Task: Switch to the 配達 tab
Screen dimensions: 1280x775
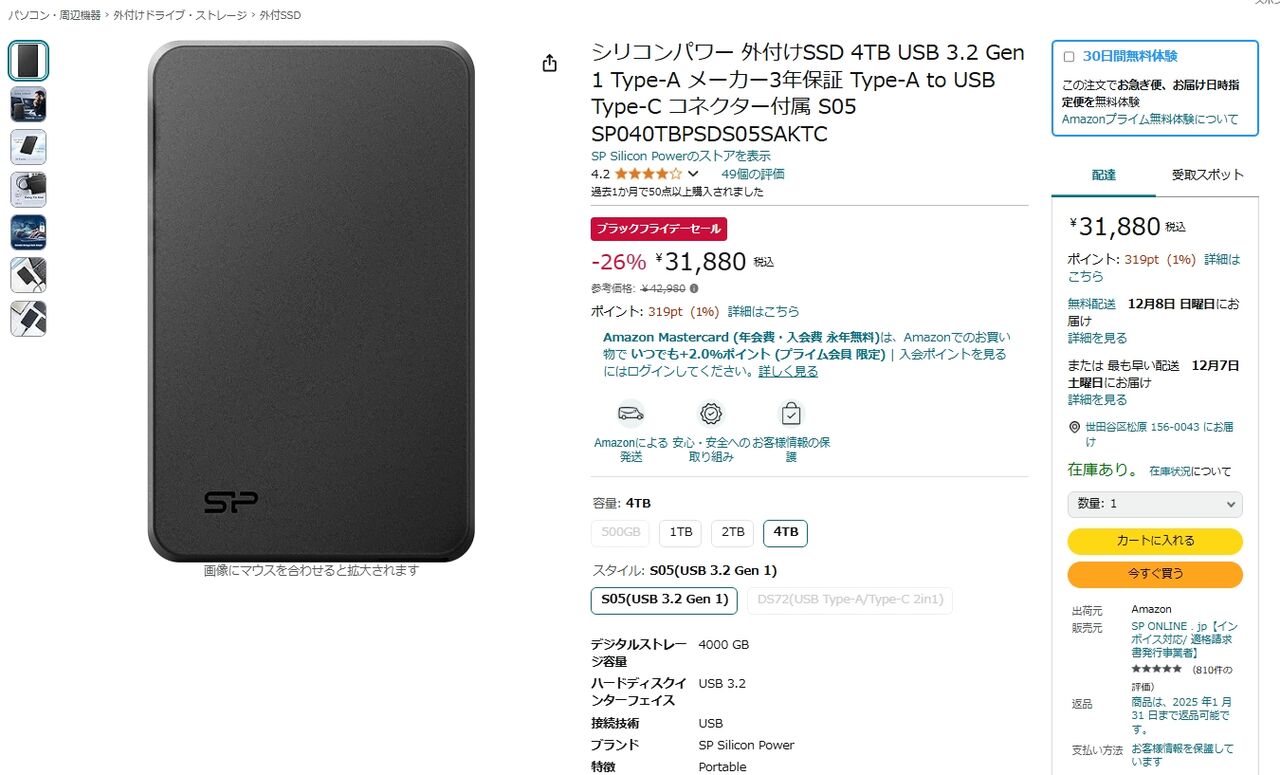Action: (1104, 175)
